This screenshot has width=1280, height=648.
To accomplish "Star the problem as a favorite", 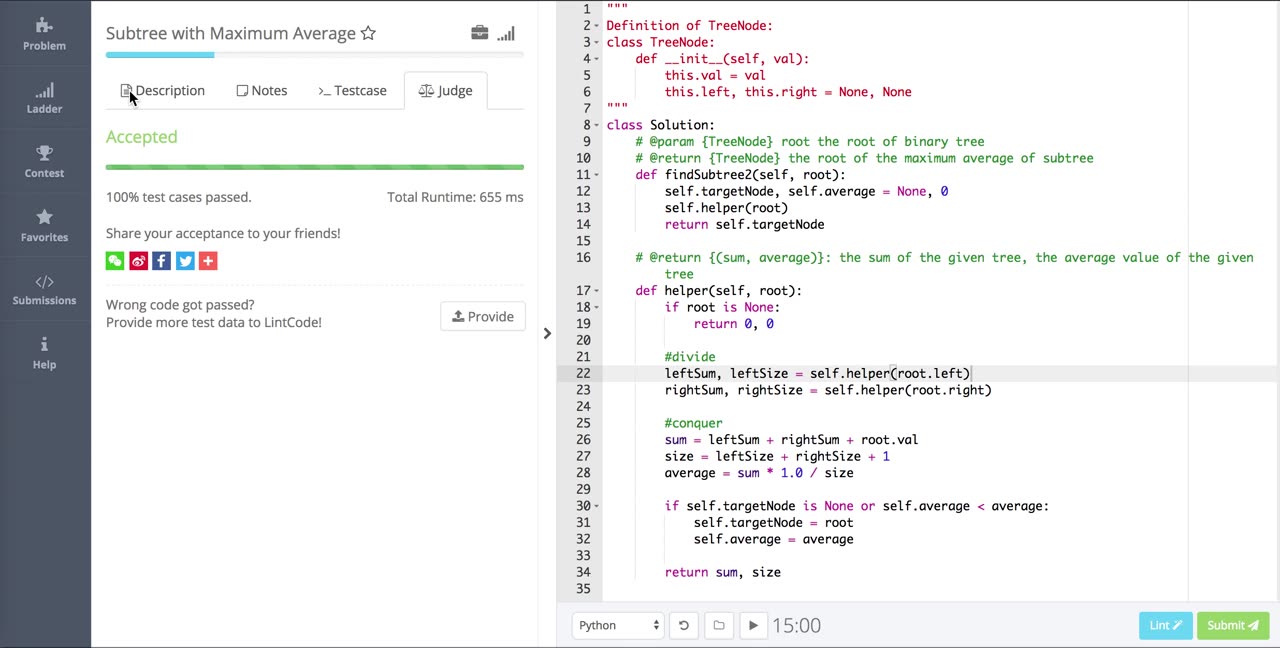I will click(x=368, y=33).
